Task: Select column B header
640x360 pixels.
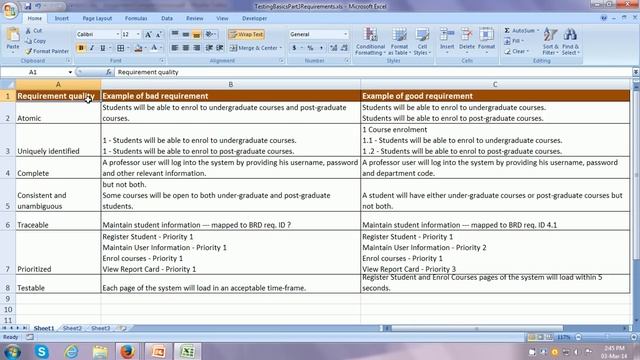Action: pyautogui.click(x=231, y=84)
